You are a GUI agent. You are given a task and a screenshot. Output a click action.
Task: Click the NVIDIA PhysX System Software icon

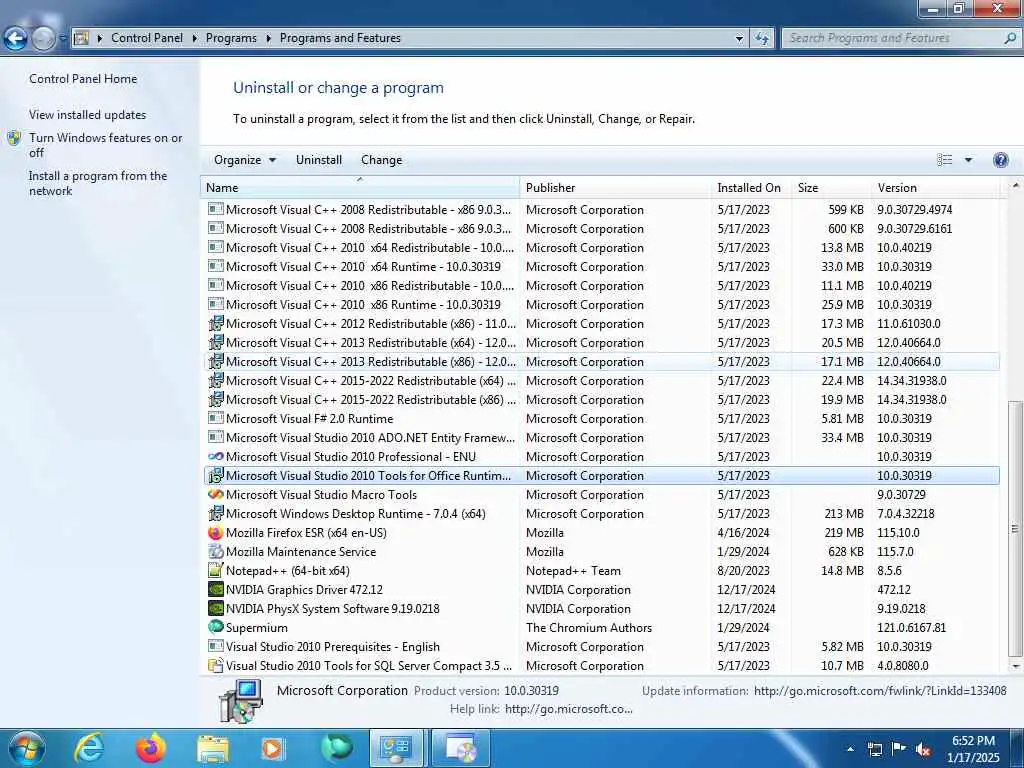[x=216, y=609]
